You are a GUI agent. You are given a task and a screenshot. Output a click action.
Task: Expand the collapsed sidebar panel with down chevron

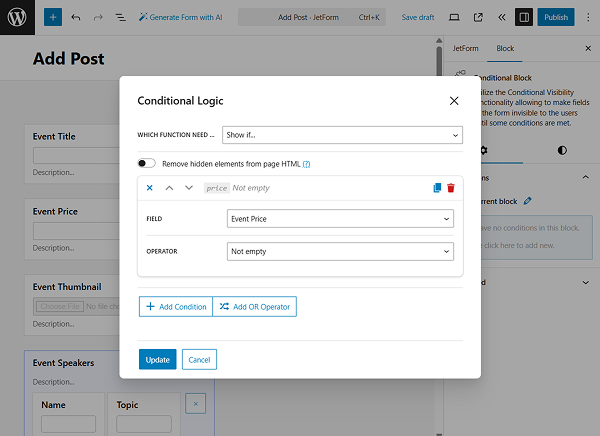585,283
